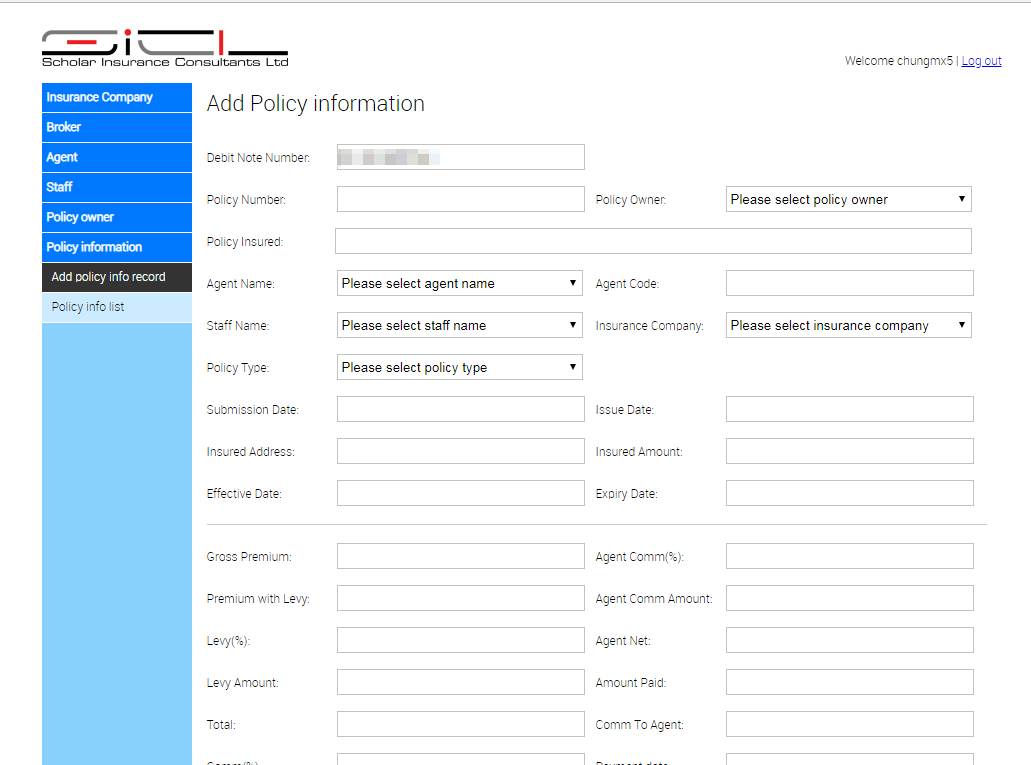Focus the Premium with Levy field
The image size is (1031, 765).
460,599
